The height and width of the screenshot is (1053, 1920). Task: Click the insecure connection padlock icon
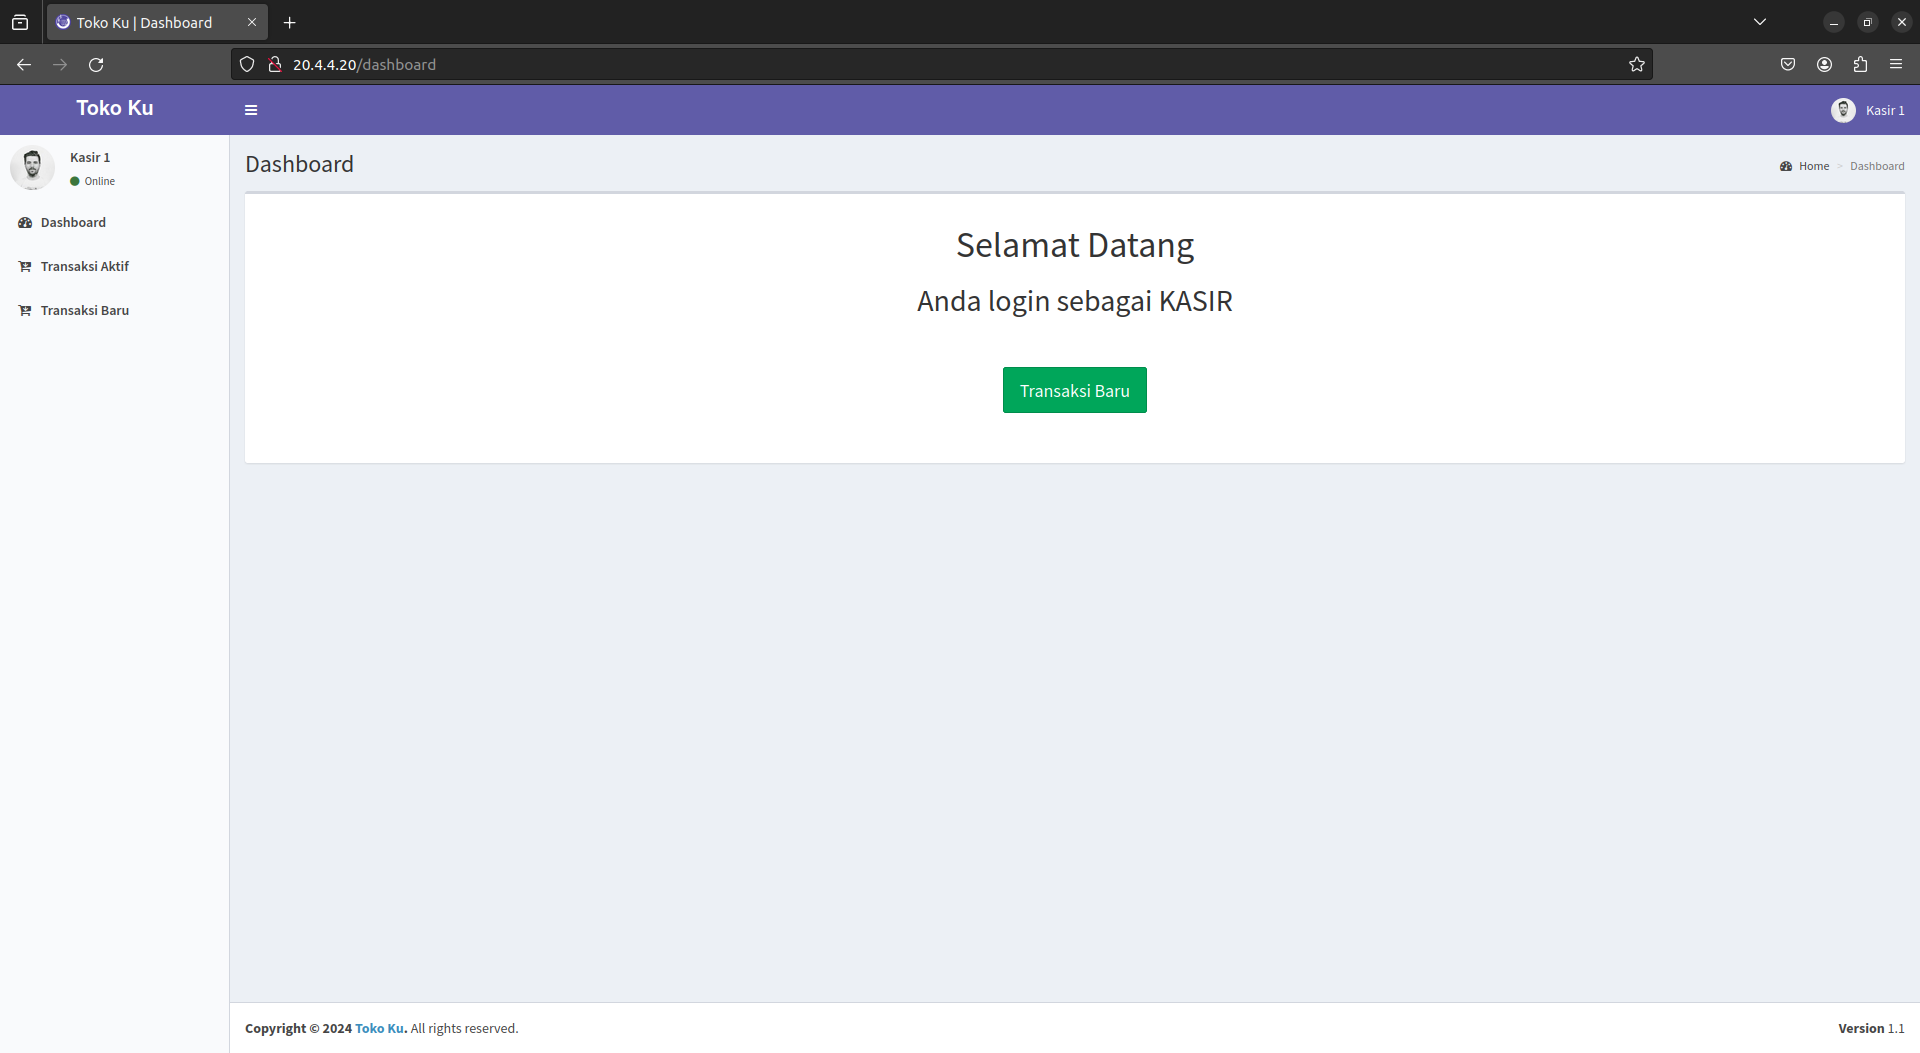pyautogui.click(x=275, y=64)
